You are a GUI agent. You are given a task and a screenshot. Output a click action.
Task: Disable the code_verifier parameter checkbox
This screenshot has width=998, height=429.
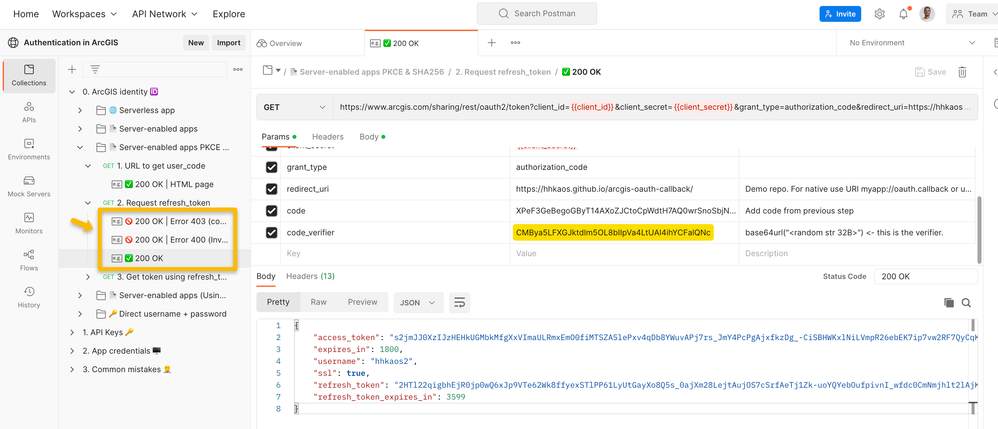click(271, 232)
